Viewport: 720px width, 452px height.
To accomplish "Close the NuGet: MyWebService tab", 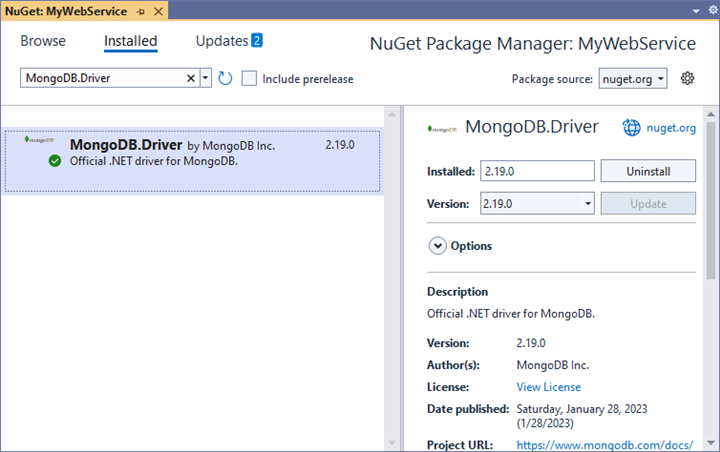I will tap(158, 11).
